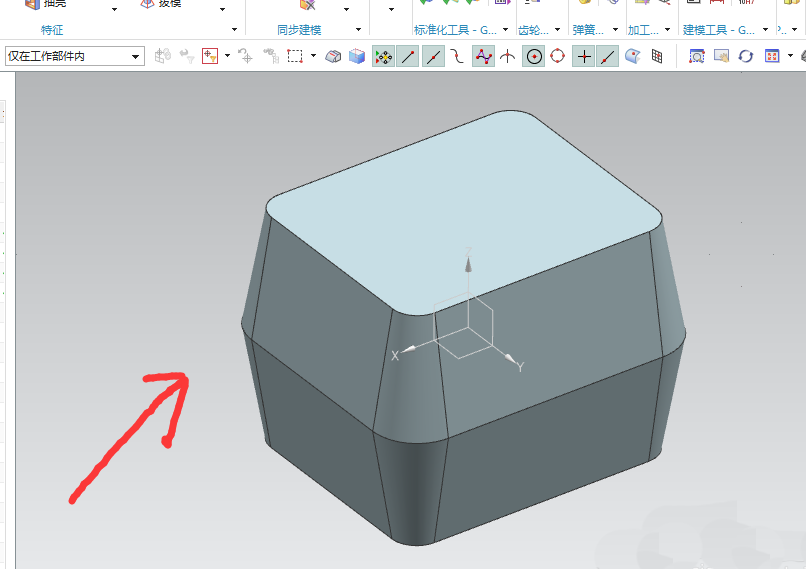Select the Rotate view tool
This screenshot has height=569, width=806.
746,56
